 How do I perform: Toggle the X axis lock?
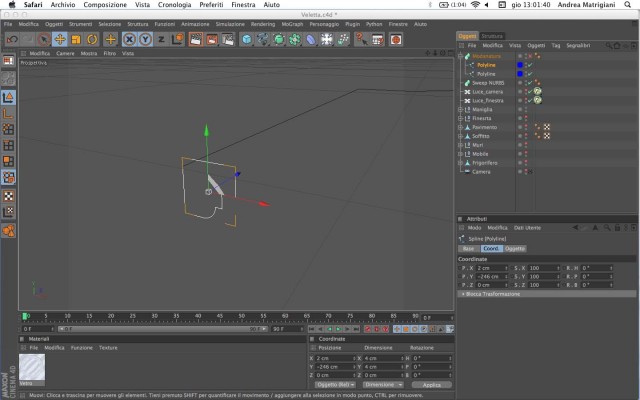(x=129, y=40)
